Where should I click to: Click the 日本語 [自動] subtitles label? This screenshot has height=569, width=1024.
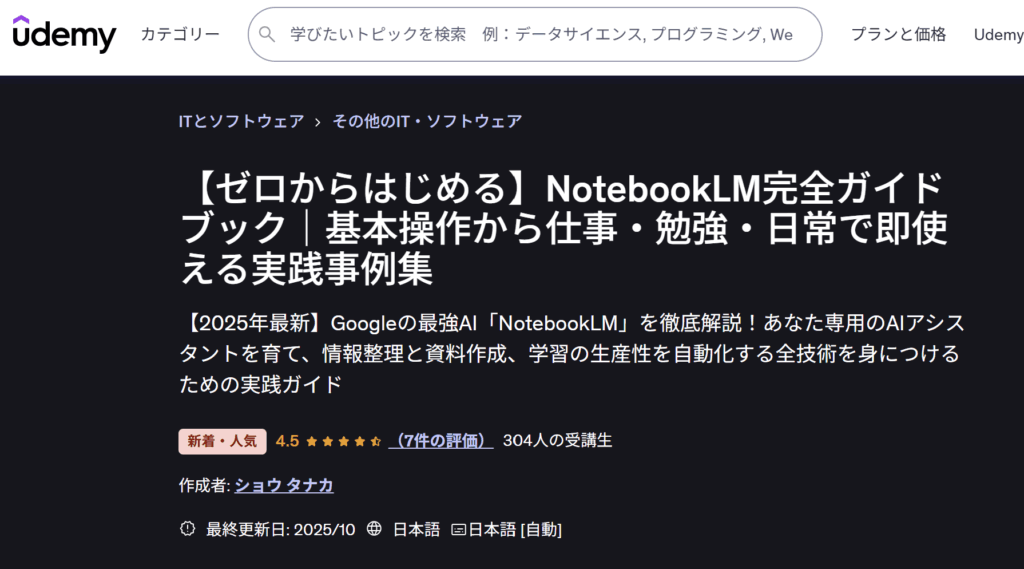[x=515, y=529]
